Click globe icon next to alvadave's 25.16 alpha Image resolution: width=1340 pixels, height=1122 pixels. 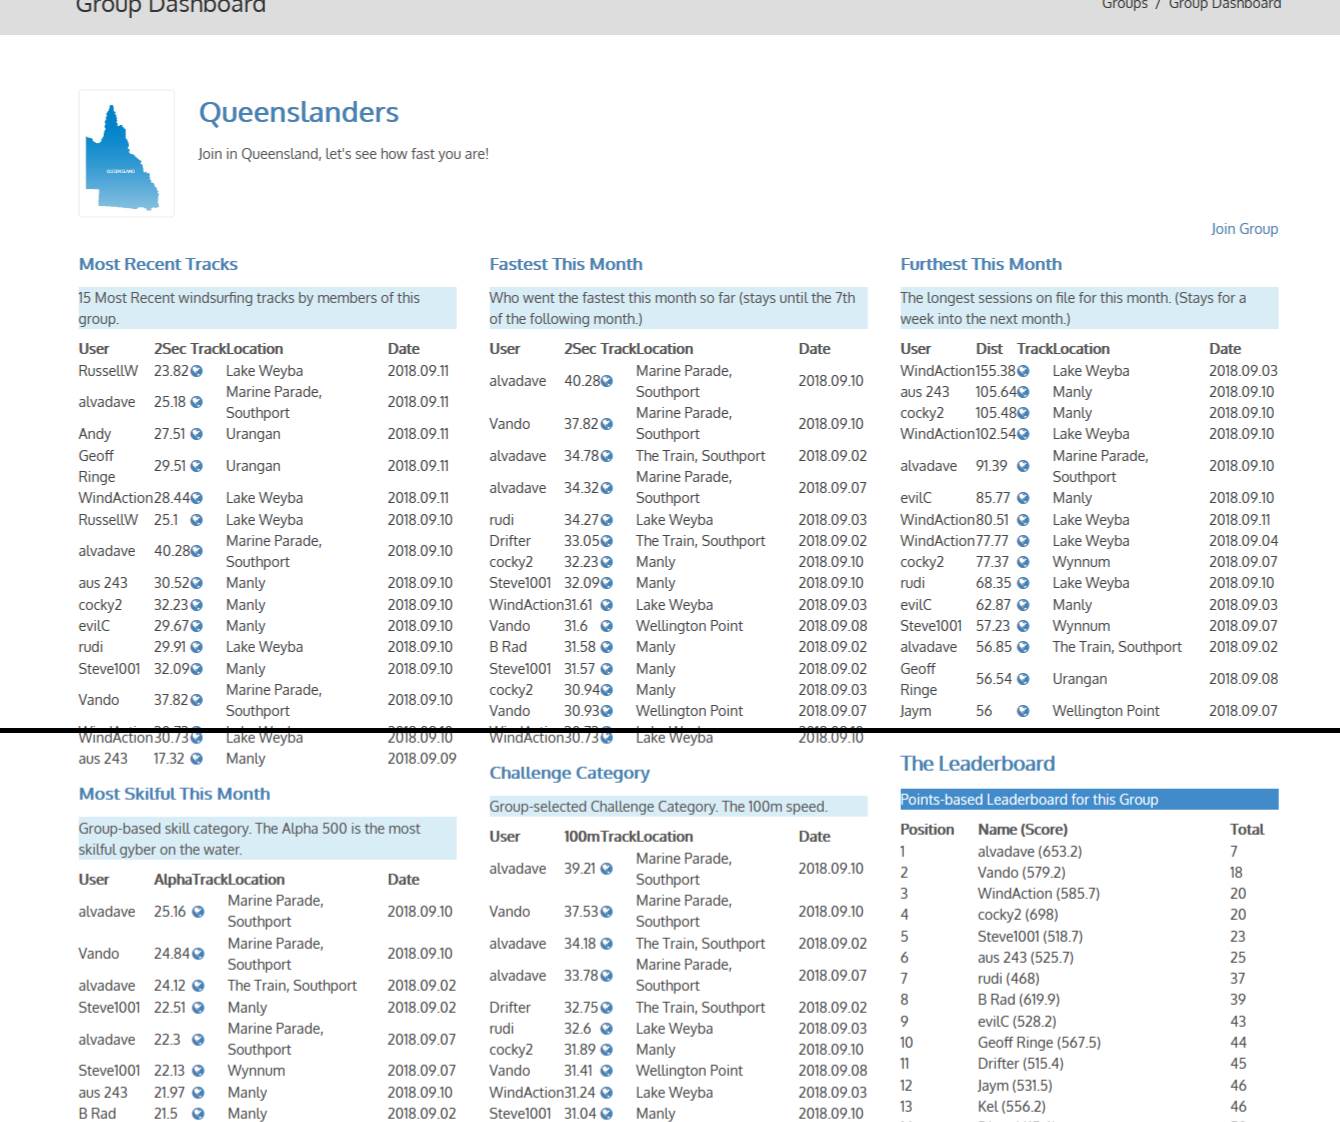[198, 912]
